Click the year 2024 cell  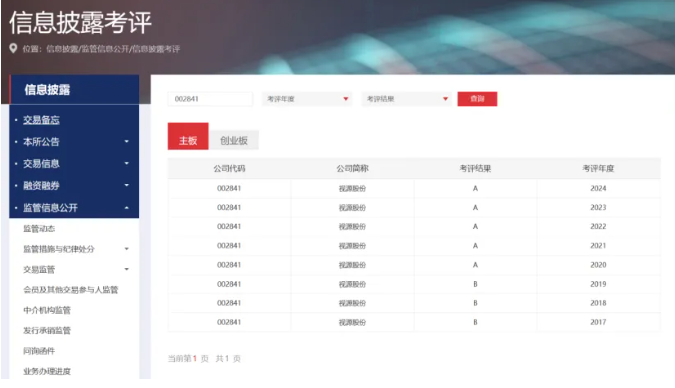click(598, 188)
